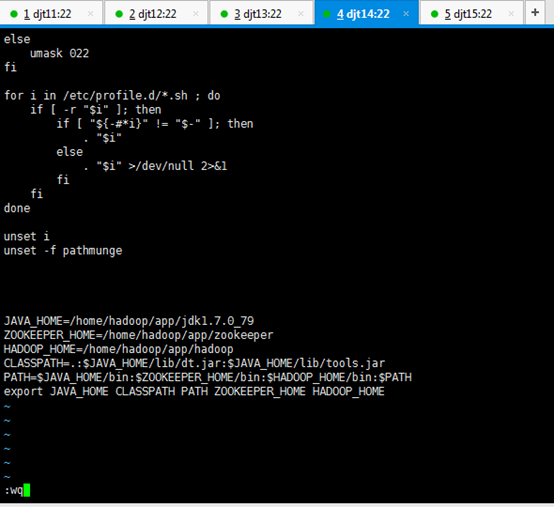Switch to the 5 djt15:22 tab
The width and height of the screenshot is (554, 507).
pyautogui.click(x=471, y=13)
